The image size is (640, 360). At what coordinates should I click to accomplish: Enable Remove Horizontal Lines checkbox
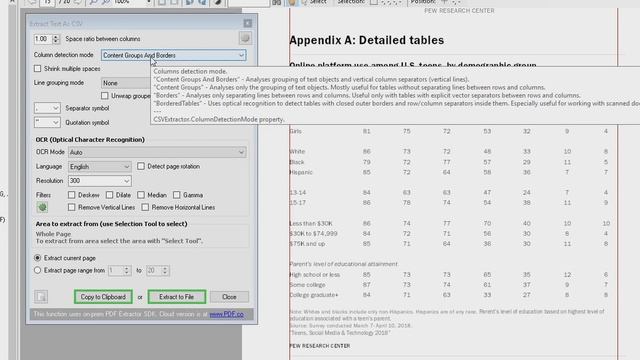coord(145,207)
